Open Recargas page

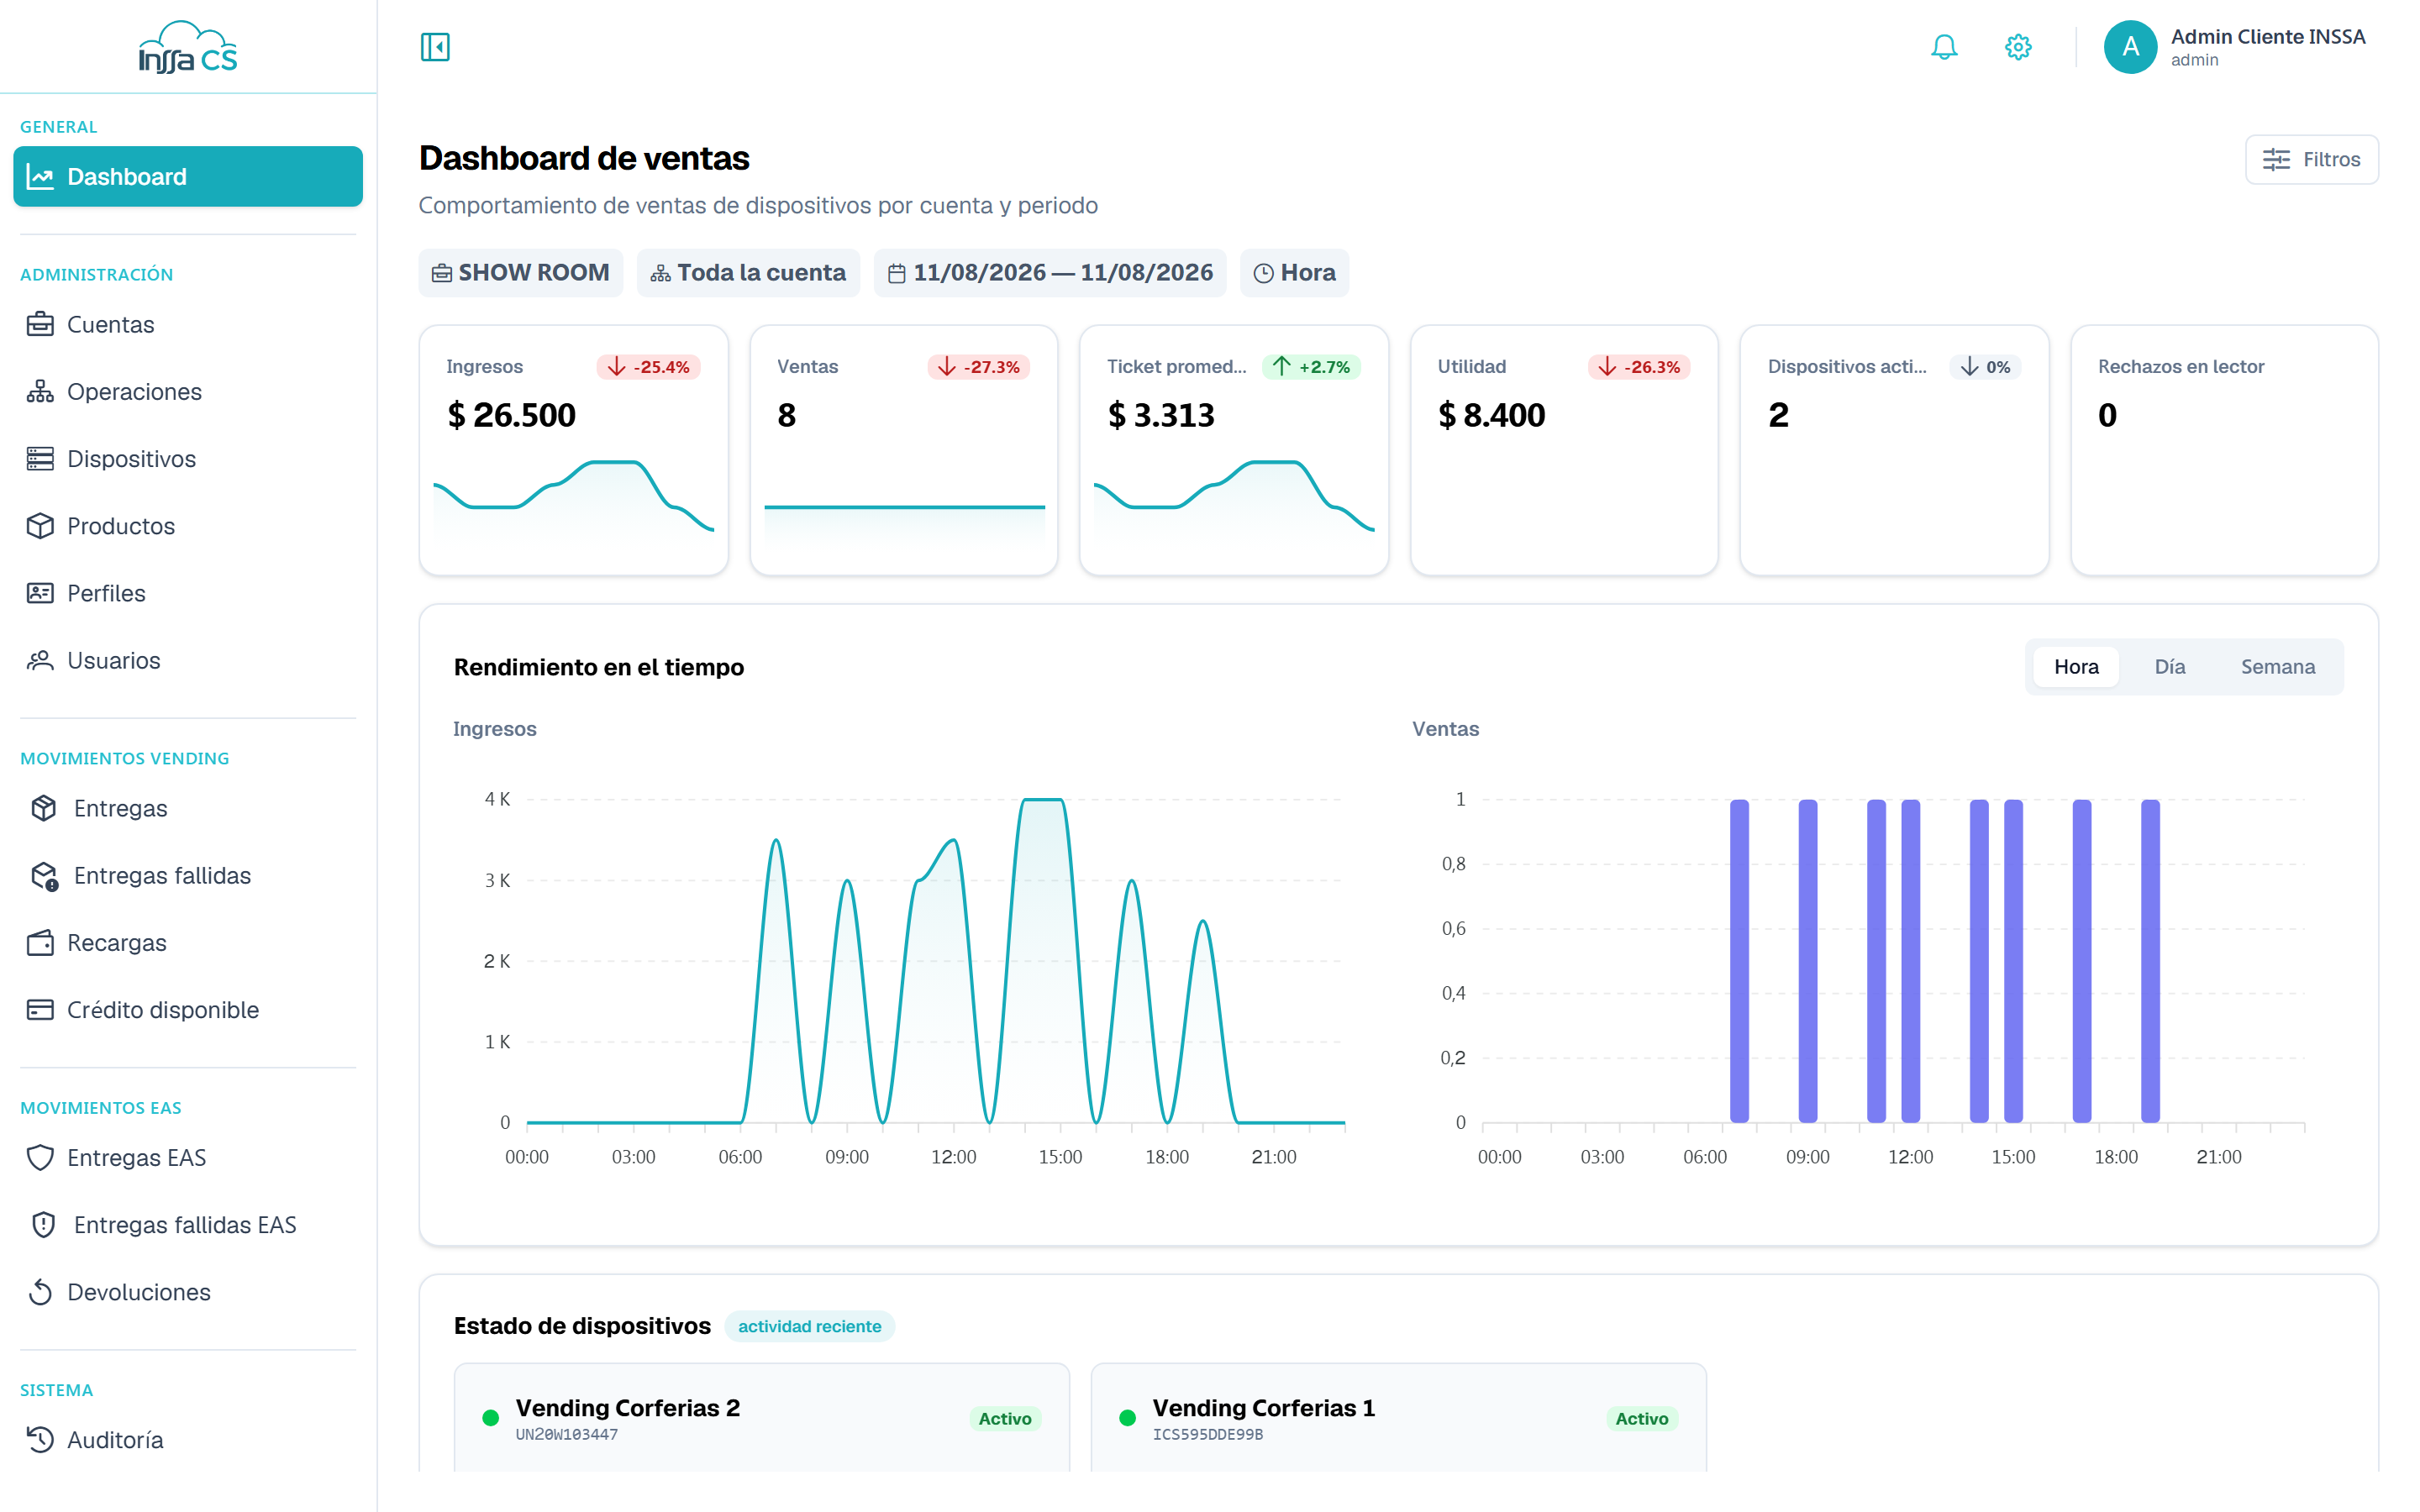click(x=188, y=943)
